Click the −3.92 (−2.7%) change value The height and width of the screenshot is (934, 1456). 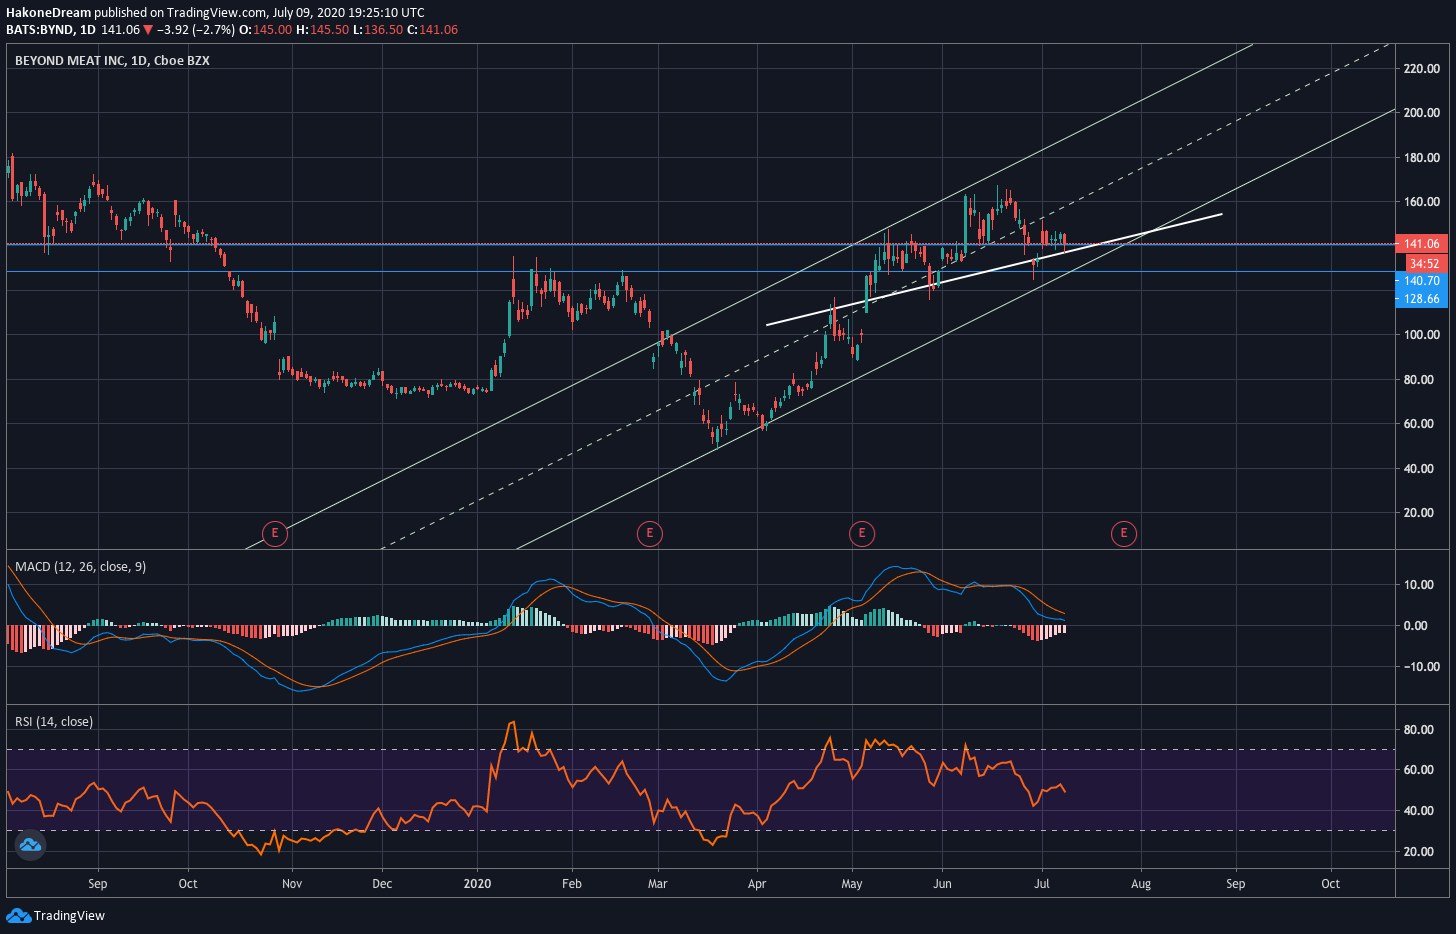(x=196, y=30)
